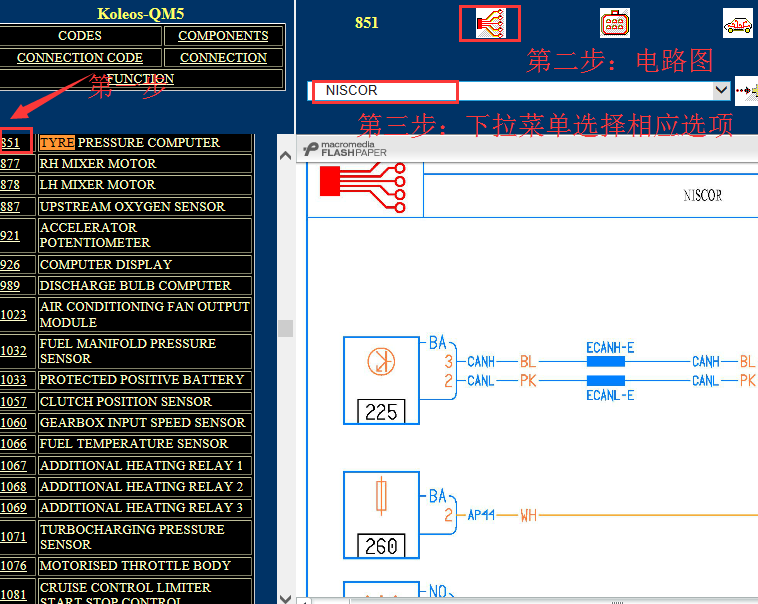
Task: Click code link 1071
Action: pos(13,537)
